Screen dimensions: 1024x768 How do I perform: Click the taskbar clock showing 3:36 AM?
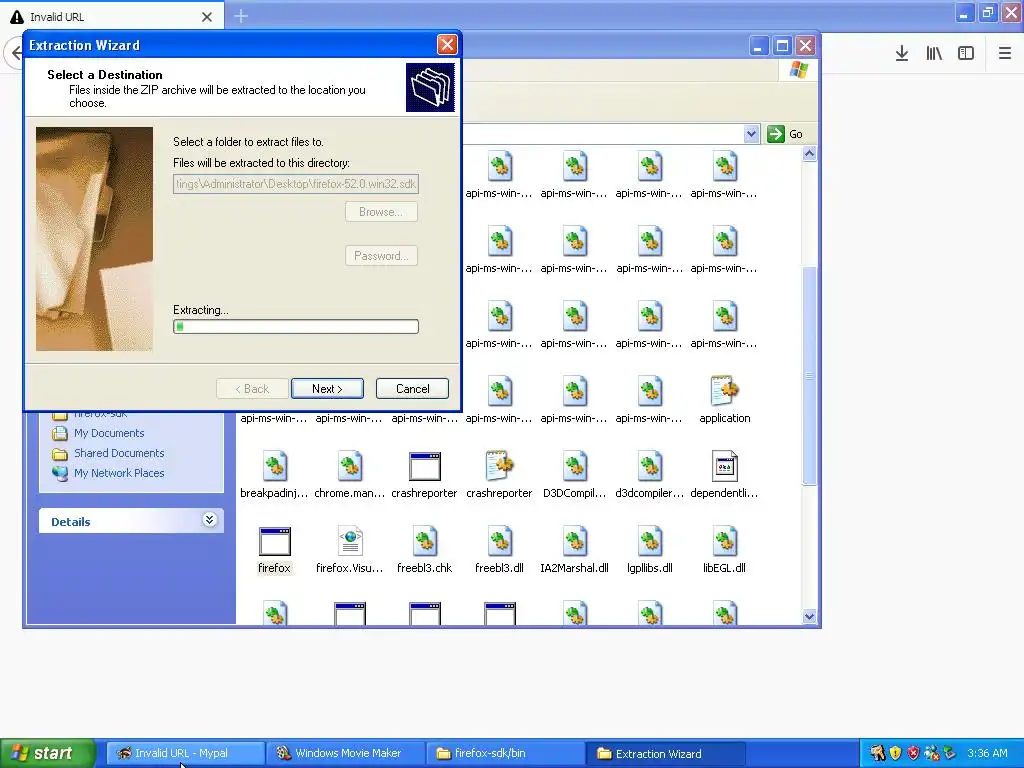click(987, 753)
